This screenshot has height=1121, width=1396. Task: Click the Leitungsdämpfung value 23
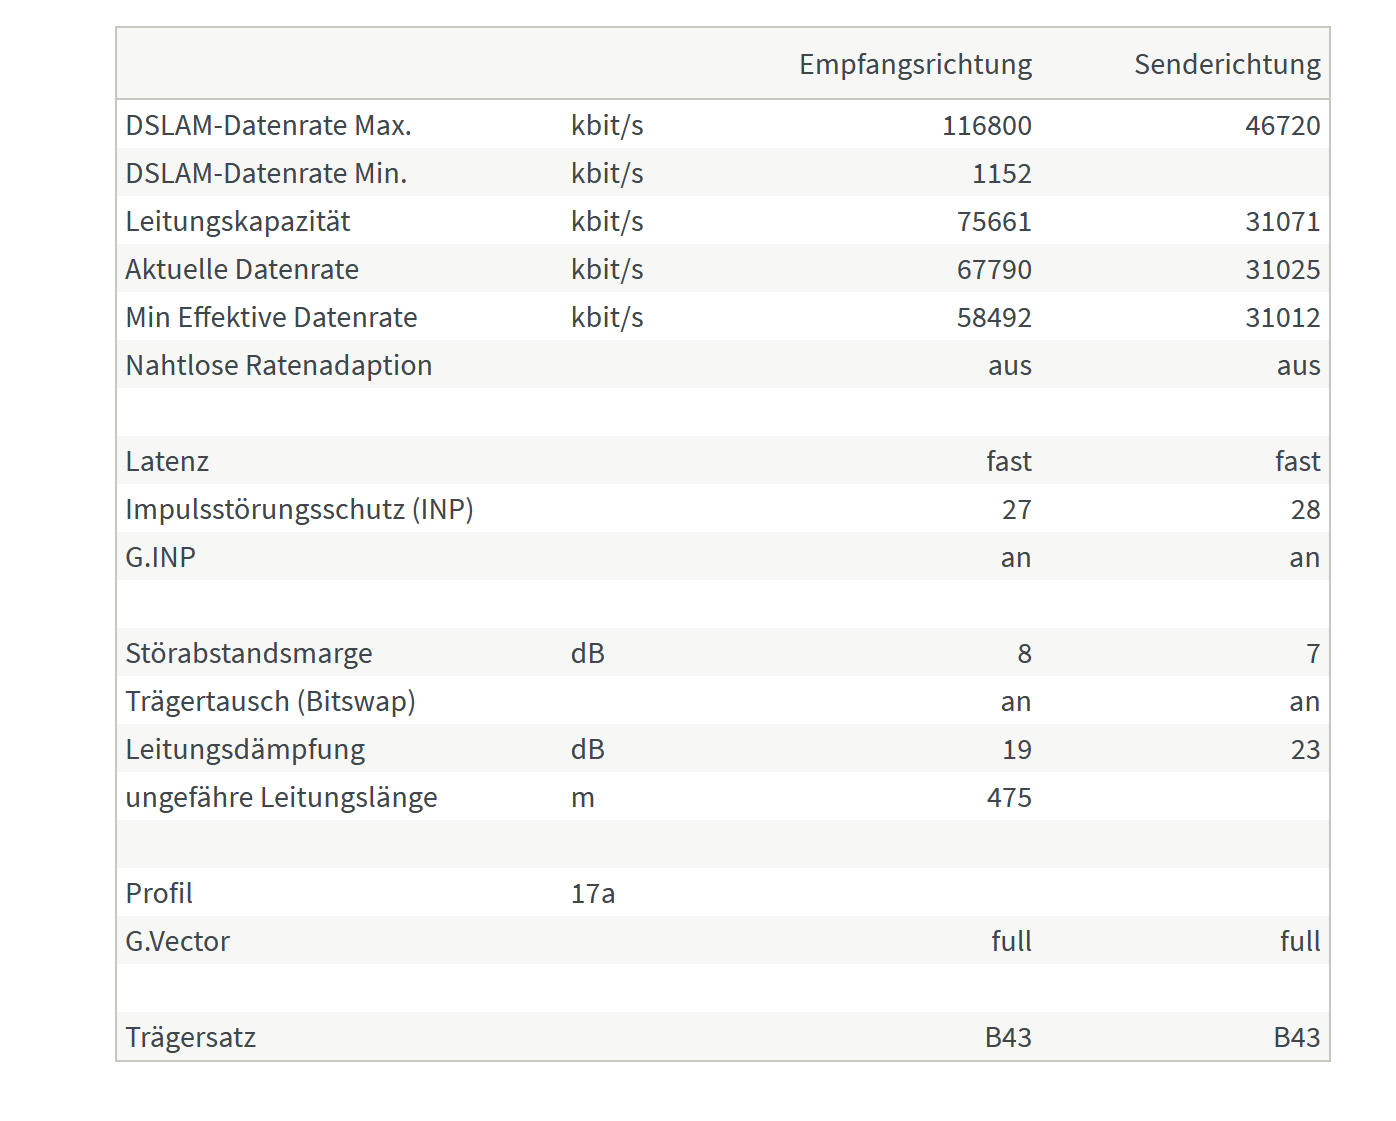click(x=1305, y=749)
